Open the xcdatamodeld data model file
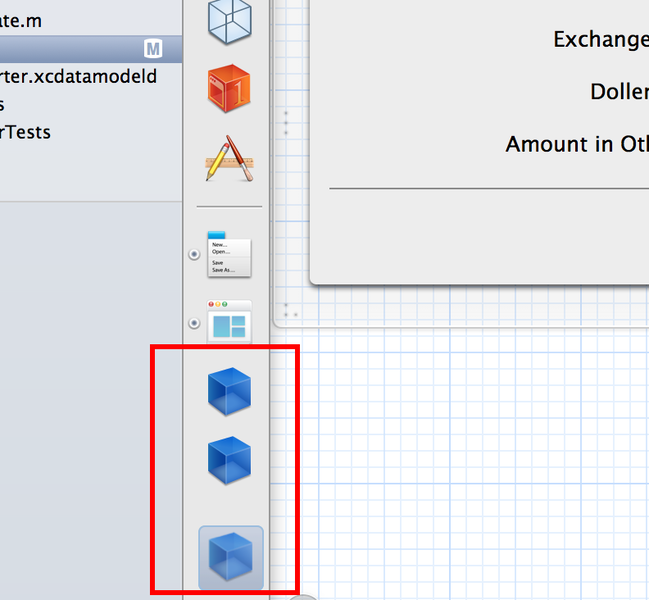Screen dimensions: 649x600 [78, 76]
